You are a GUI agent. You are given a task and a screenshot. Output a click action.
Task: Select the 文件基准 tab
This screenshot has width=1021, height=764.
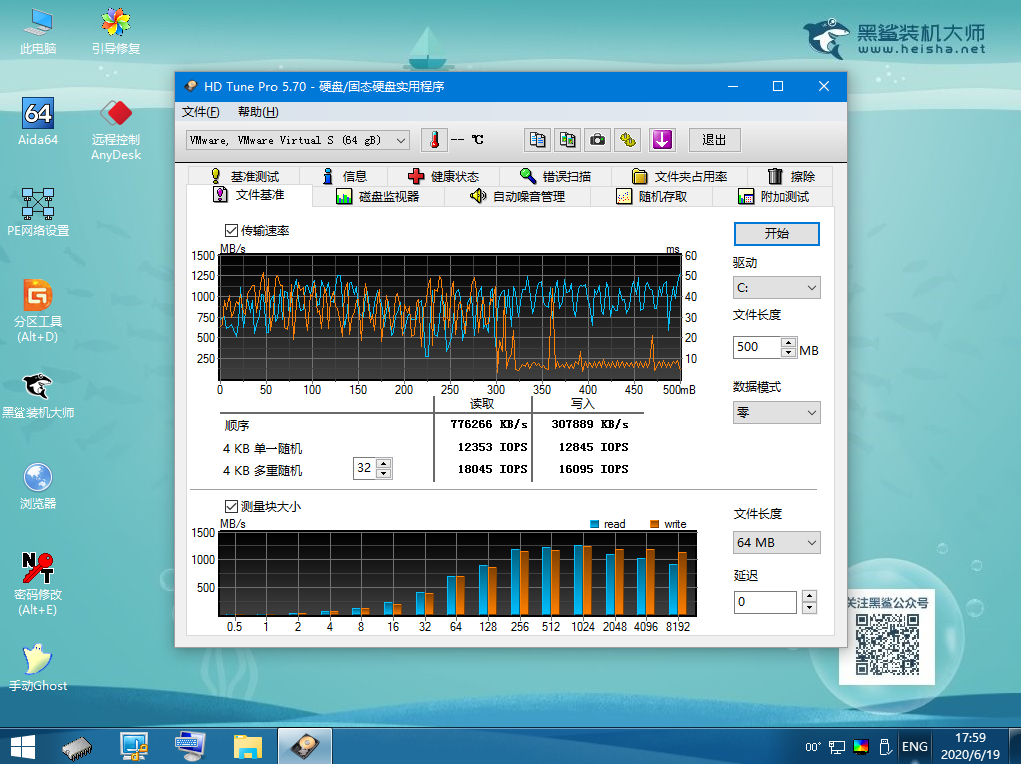pos(249,195)
